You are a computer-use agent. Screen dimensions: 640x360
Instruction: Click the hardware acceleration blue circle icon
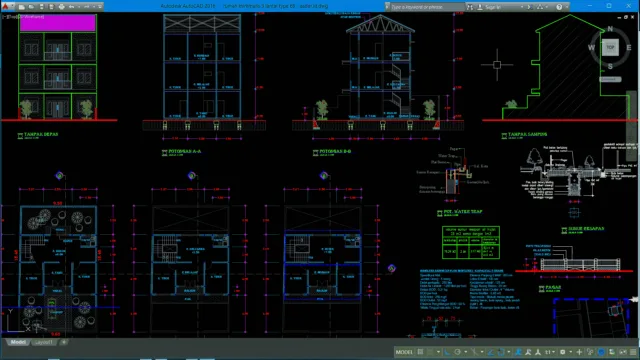click(x=601, y=352)
